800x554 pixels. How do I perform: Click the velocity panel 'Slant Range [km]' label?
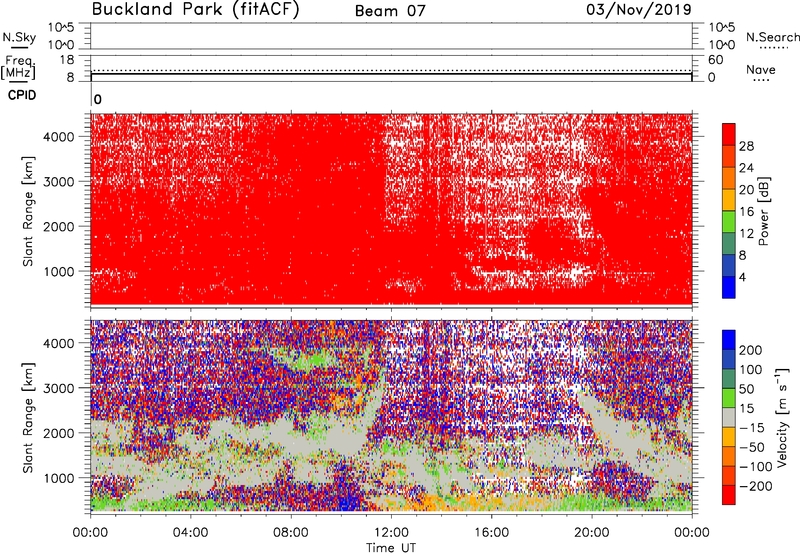(x=28, y=417)
